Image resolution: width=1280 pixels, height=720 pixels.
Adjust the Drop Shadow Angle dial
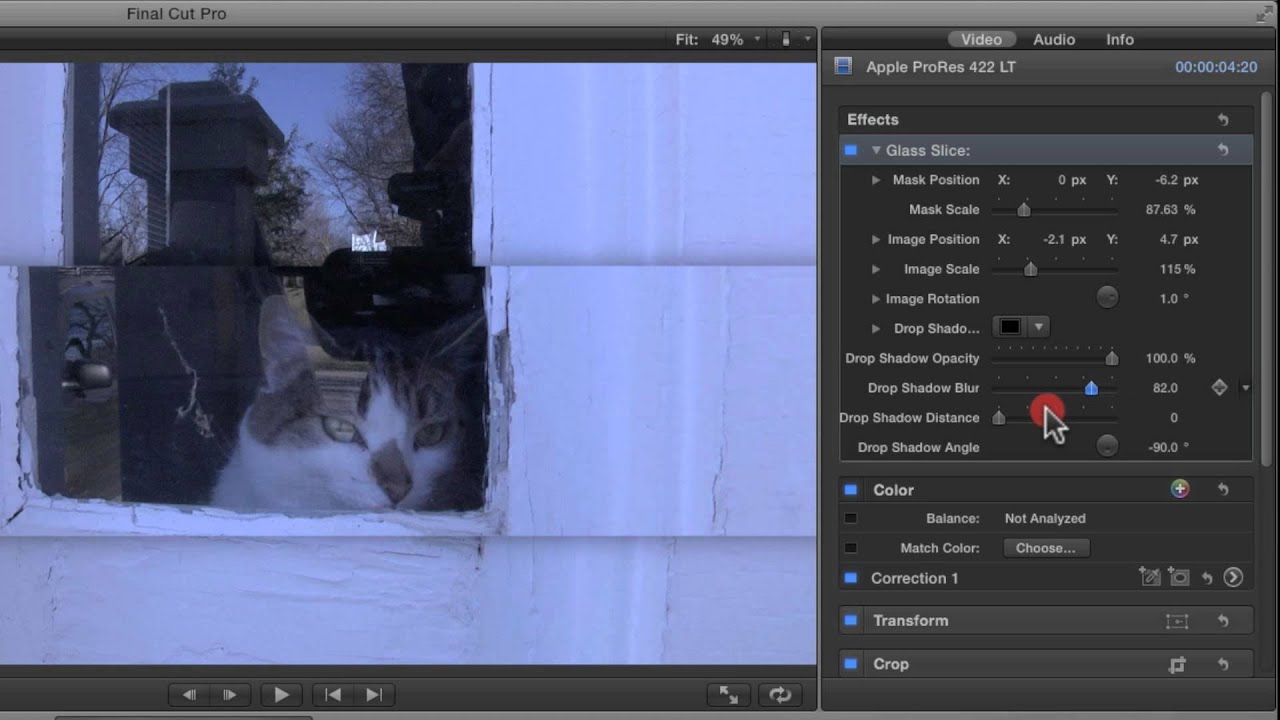tap(1107, 447)
